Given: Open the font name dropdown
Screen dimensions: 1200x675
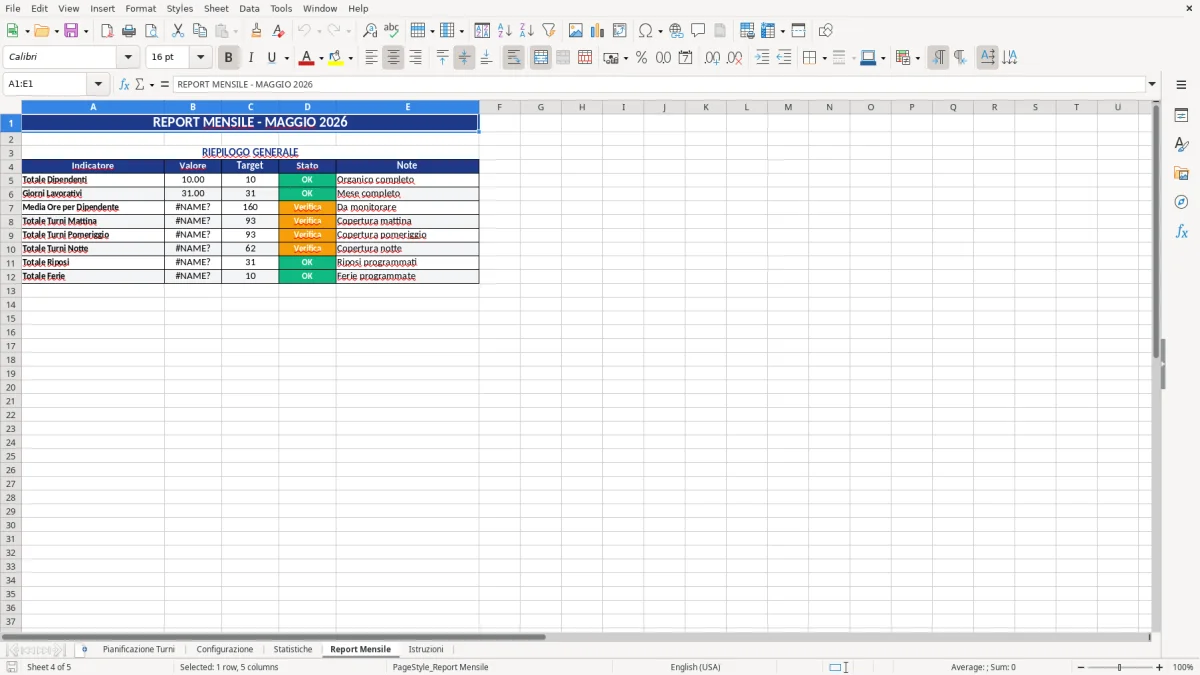Looking at the screenshot, I should 128,58.
